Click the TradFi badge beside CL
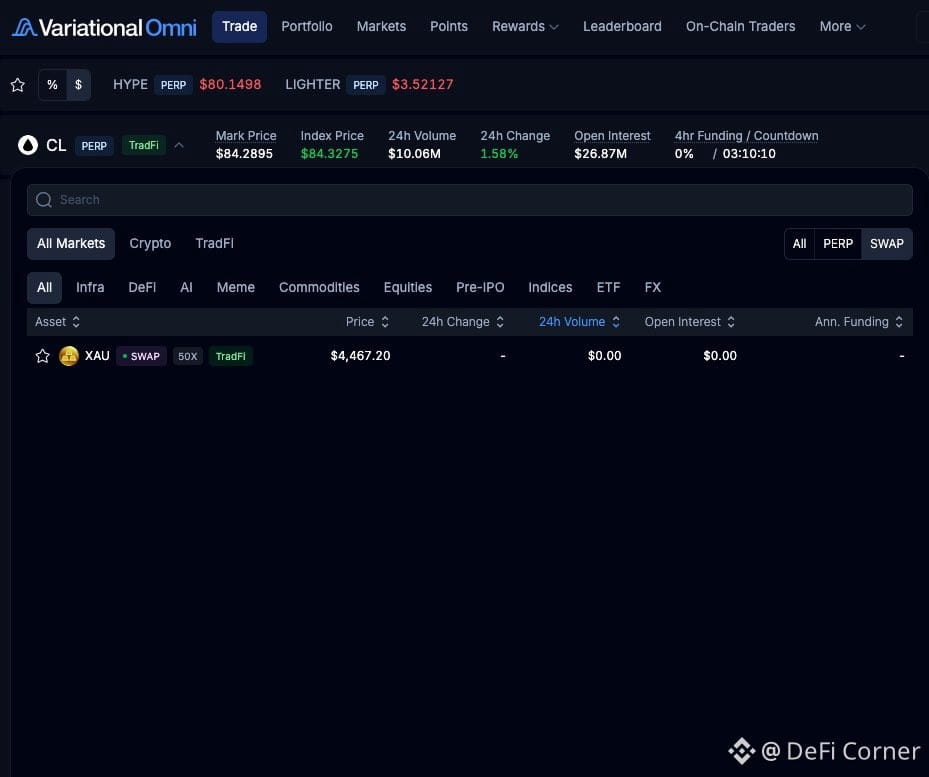 point(143,145)
